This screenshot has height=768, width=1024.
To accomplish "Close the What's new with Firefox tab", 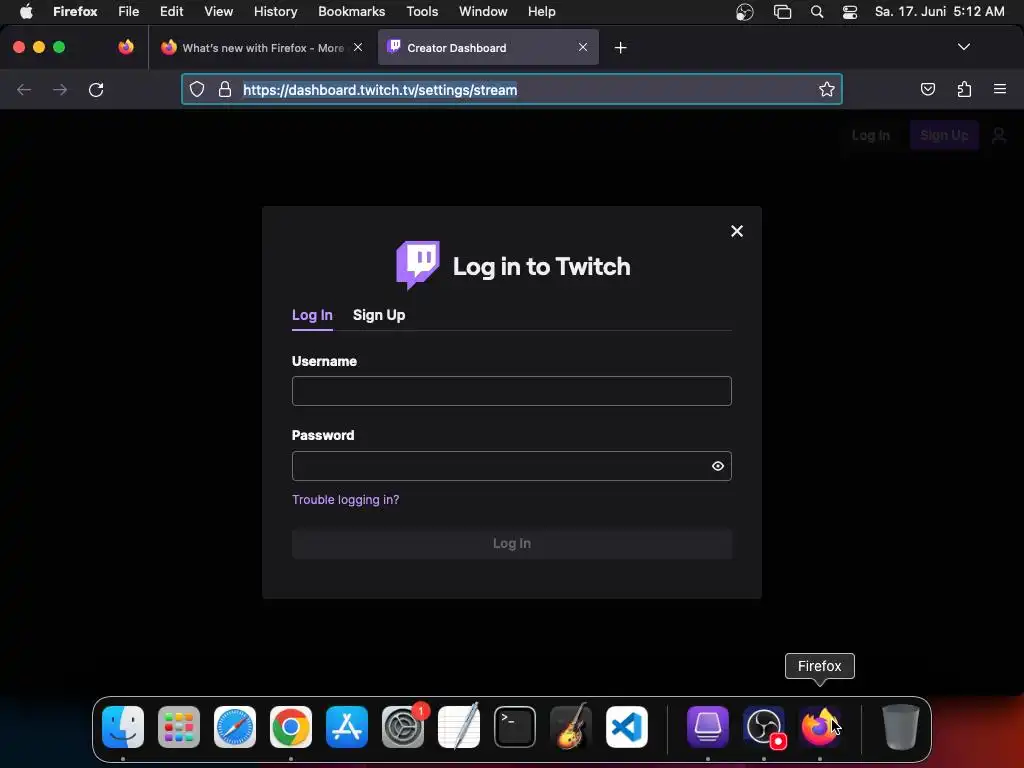I will 358,47.
